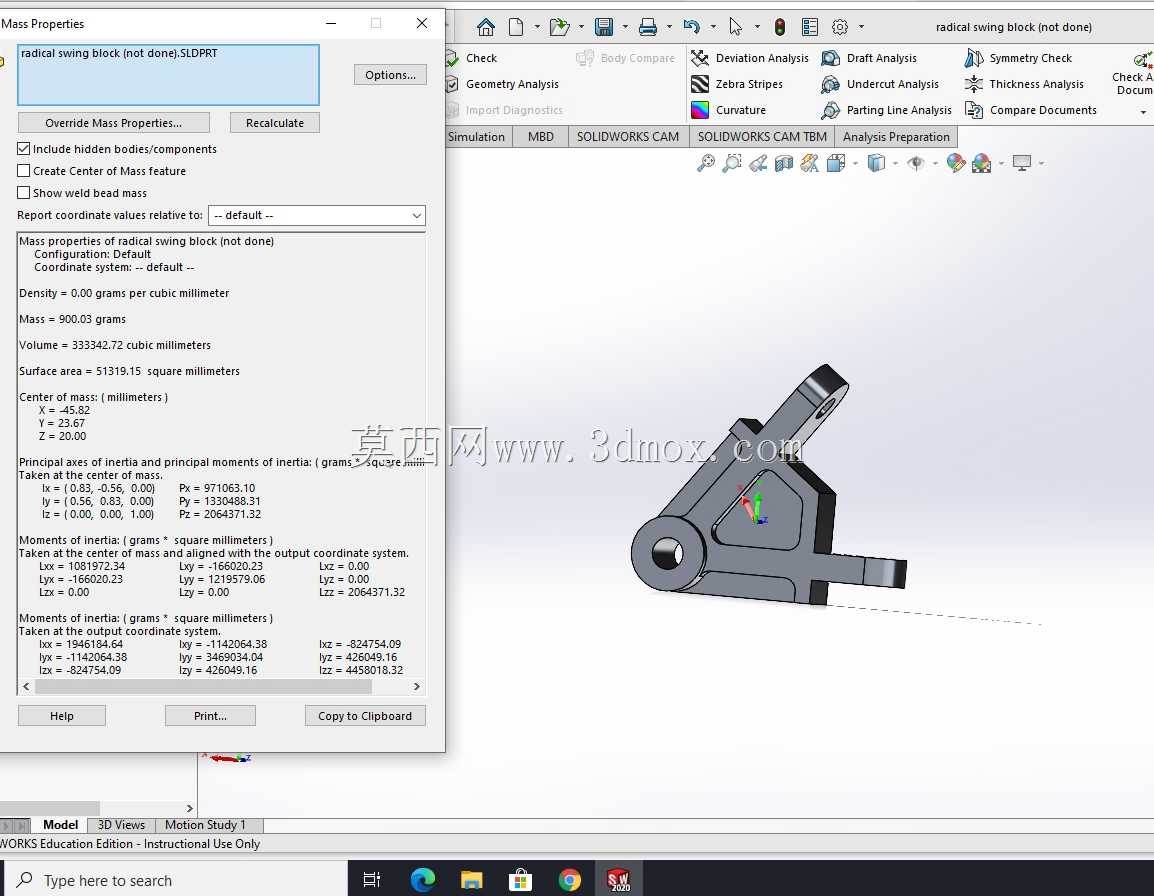This screenshot has width=1154, height=896.
Task: Expand the Open file dropdown arrow
Action: pyautogui.click(x=581, y=27)
